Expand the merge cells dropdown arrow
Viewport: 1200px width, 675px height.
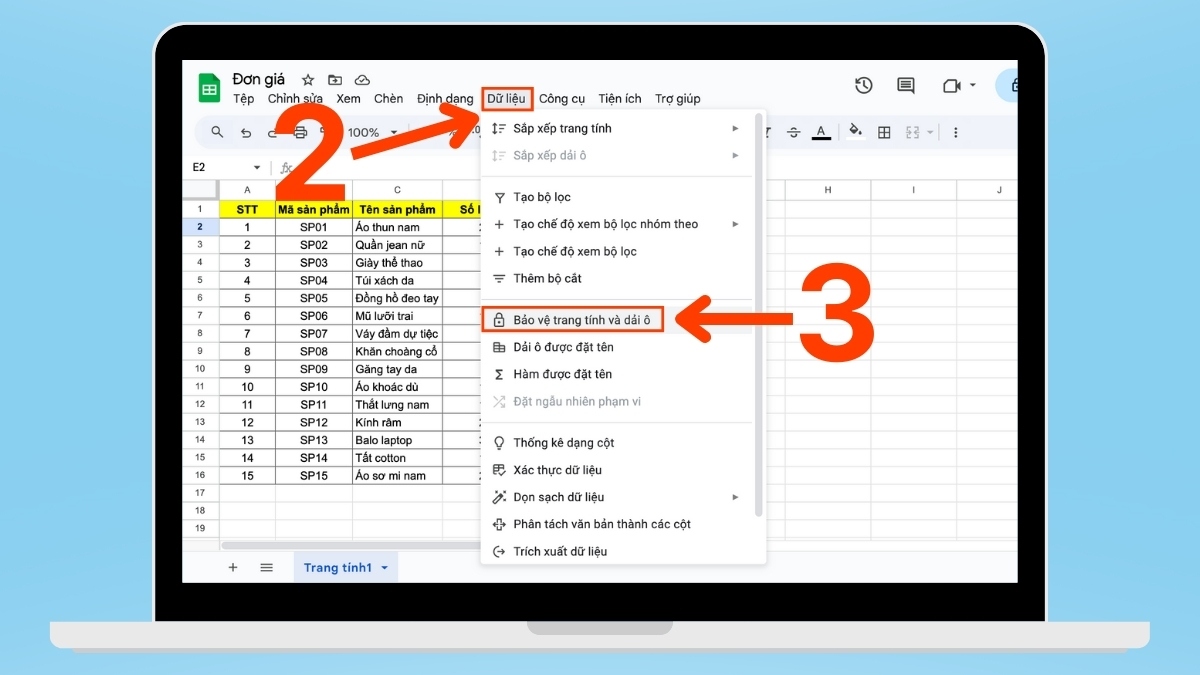coord(929,132)
